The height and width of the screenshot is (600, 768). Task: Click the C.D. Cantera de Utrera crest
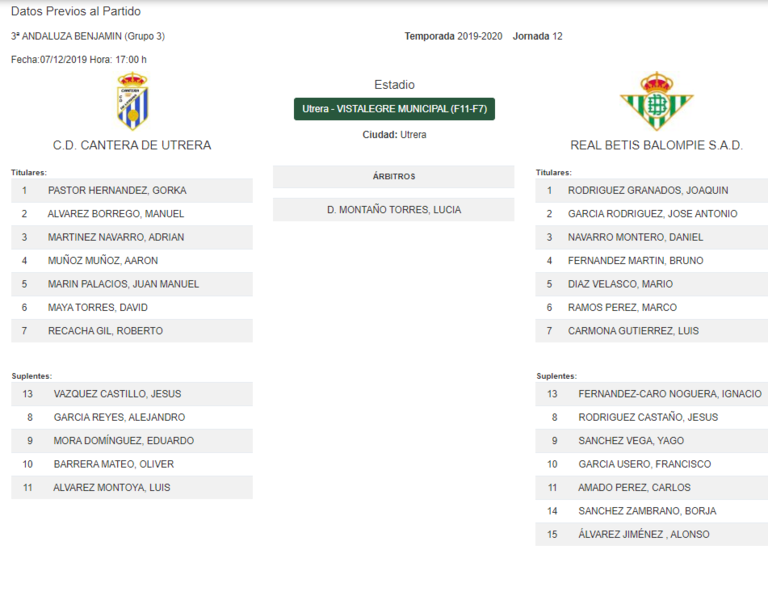click(132, 101)
